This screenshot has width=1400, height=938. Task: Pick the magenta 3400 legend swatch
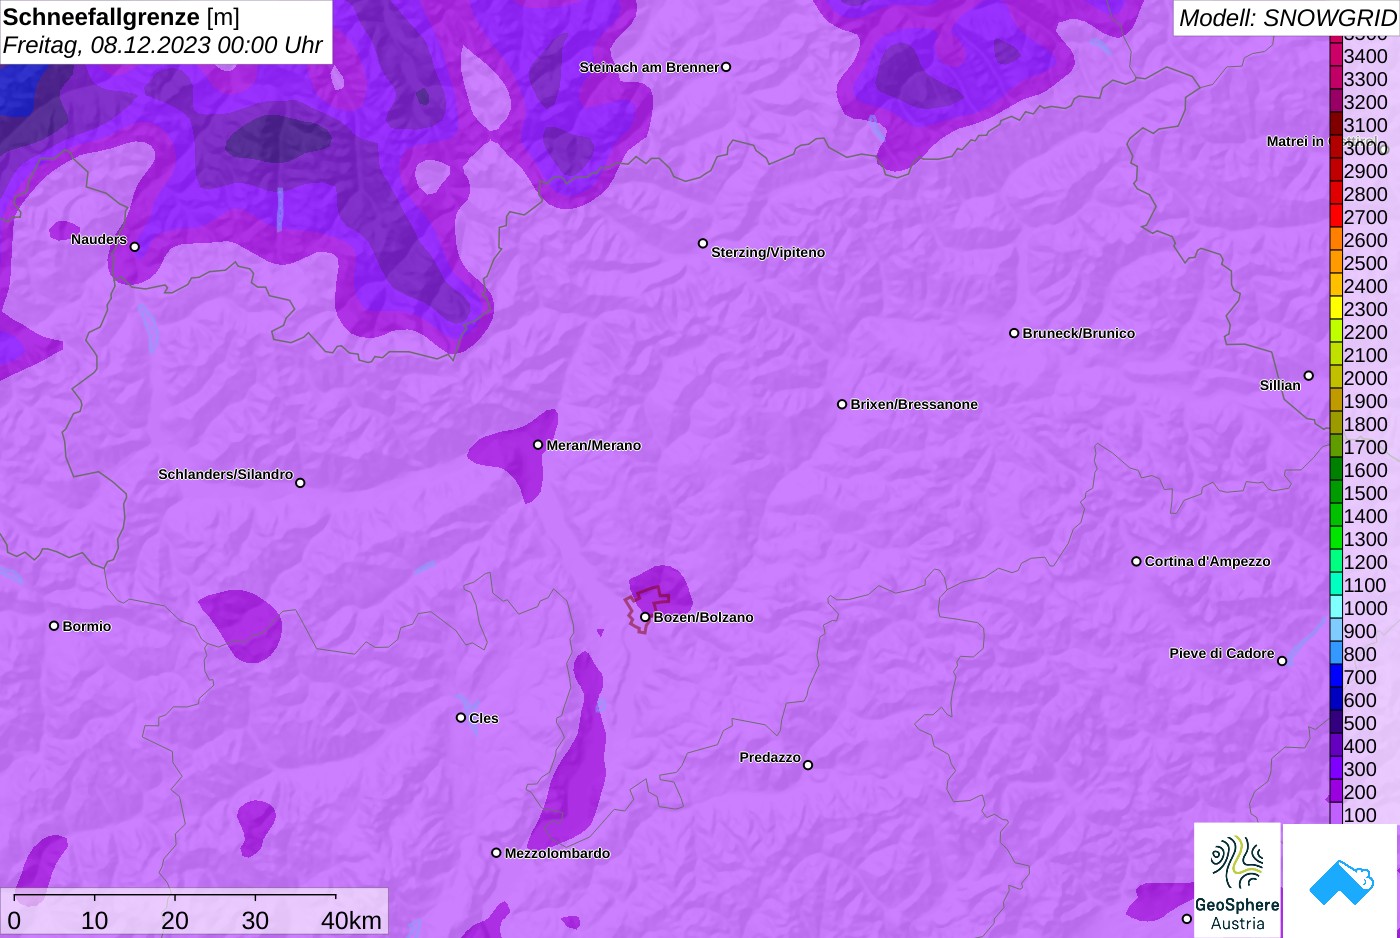pyautogui.click(x=1336, y=56)
